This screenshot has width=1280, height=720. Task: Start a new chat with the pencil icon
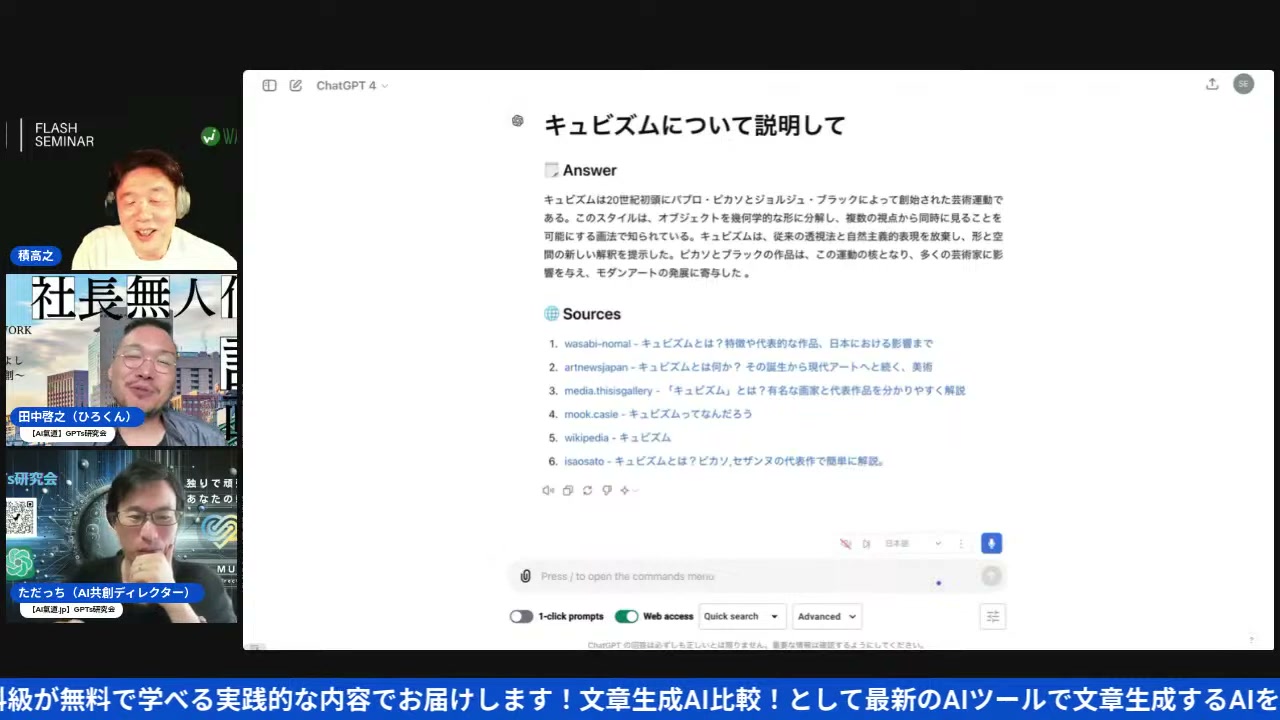click(x=296, y=86)
